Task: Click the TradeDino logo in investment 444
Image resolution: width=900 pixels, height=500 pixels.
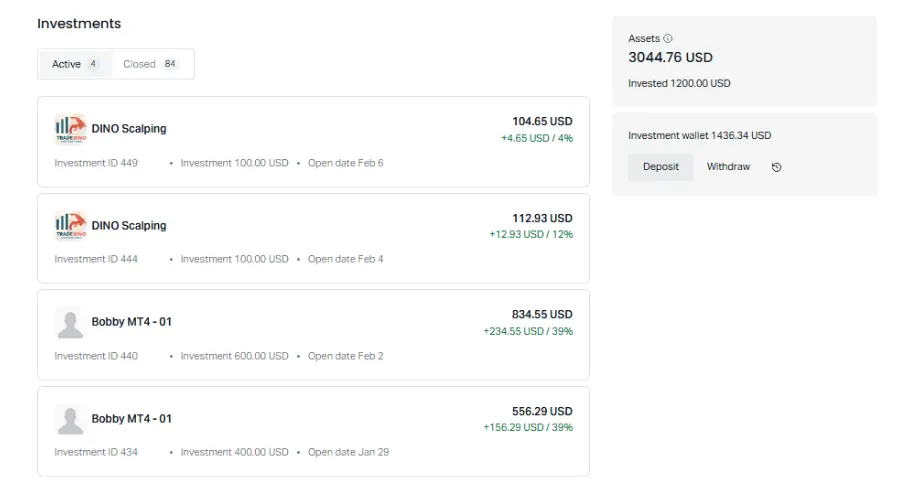Action: 70,226
